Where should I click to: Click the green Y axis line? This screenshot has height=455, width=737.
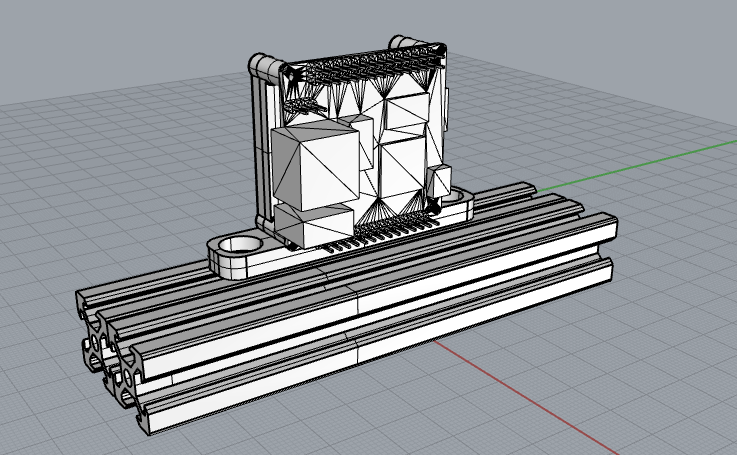pos(635,165)
